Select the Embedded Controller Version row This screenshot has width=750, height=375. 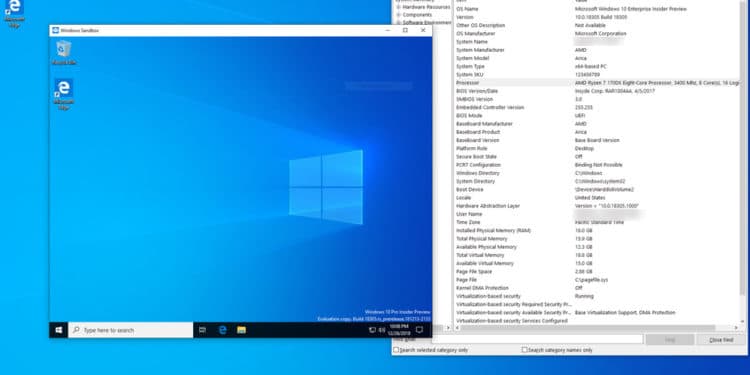597,107
